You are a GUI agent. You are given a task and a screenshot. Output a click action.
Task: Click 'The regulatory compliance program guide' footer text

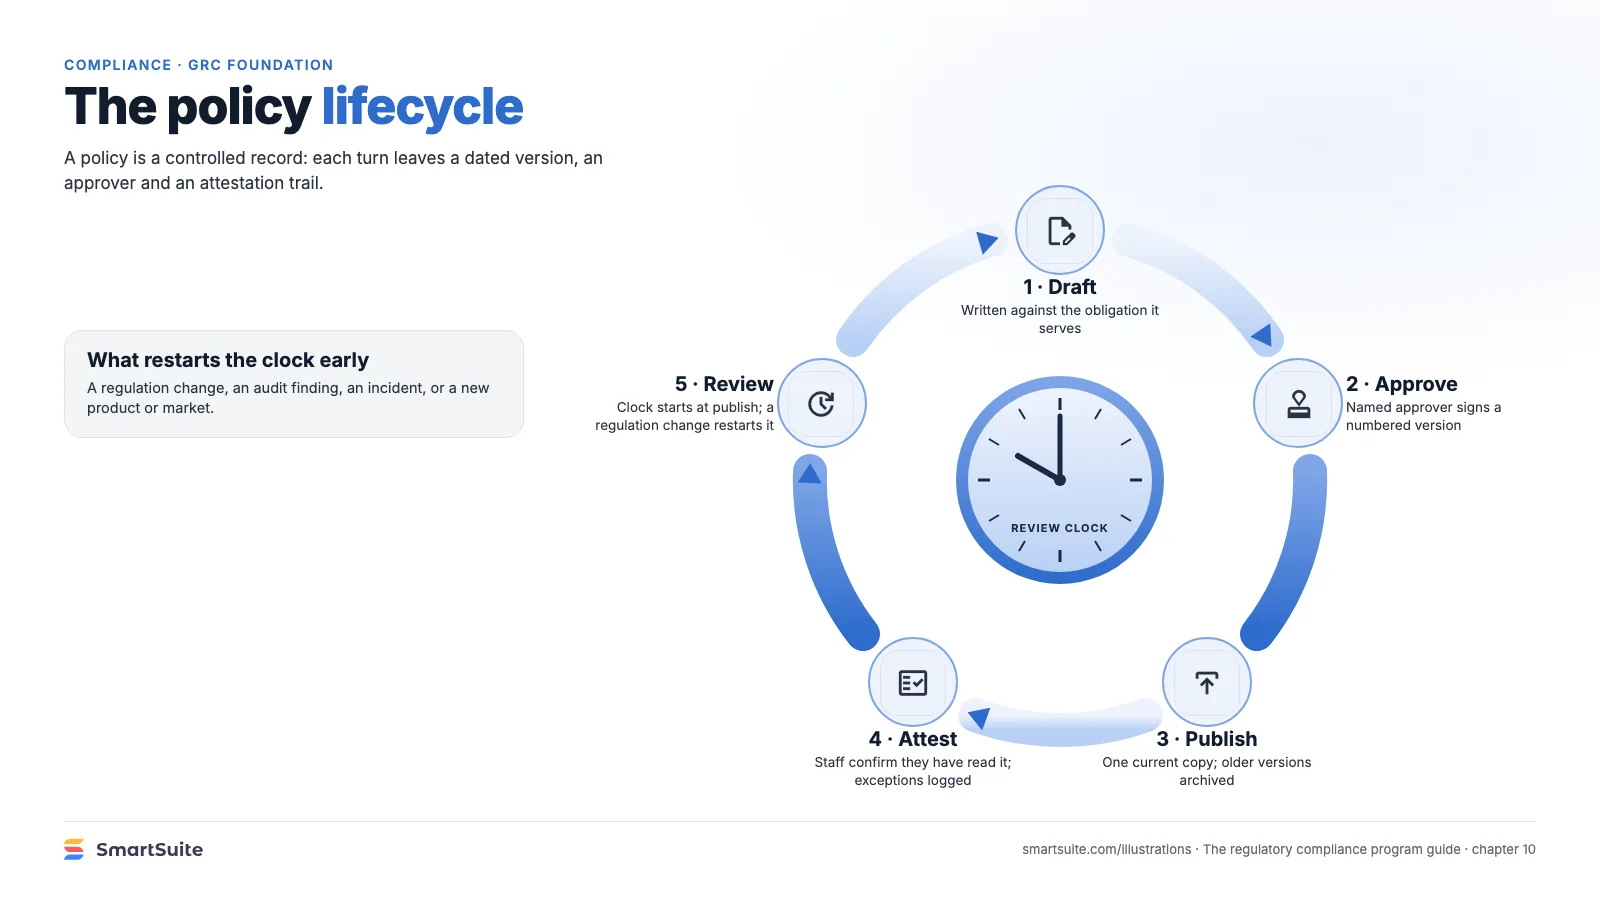pyautogui.click(x=1331, y=849)
